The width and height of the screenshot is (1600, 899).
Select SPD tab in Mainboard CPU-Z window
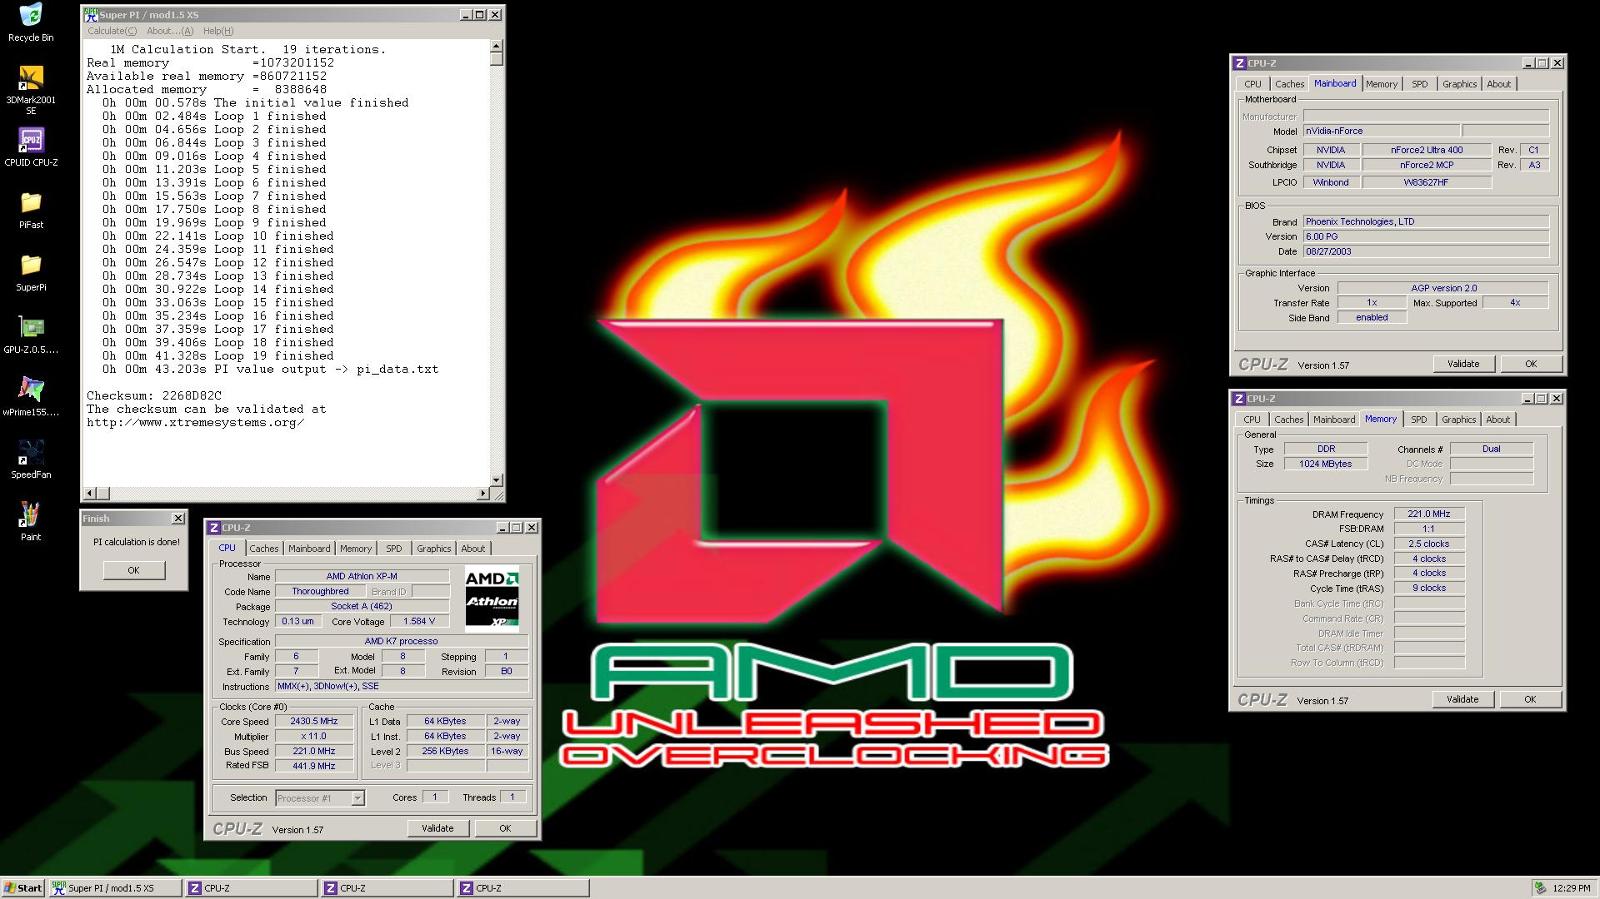pyautogui.click(x=1420, y=84)
